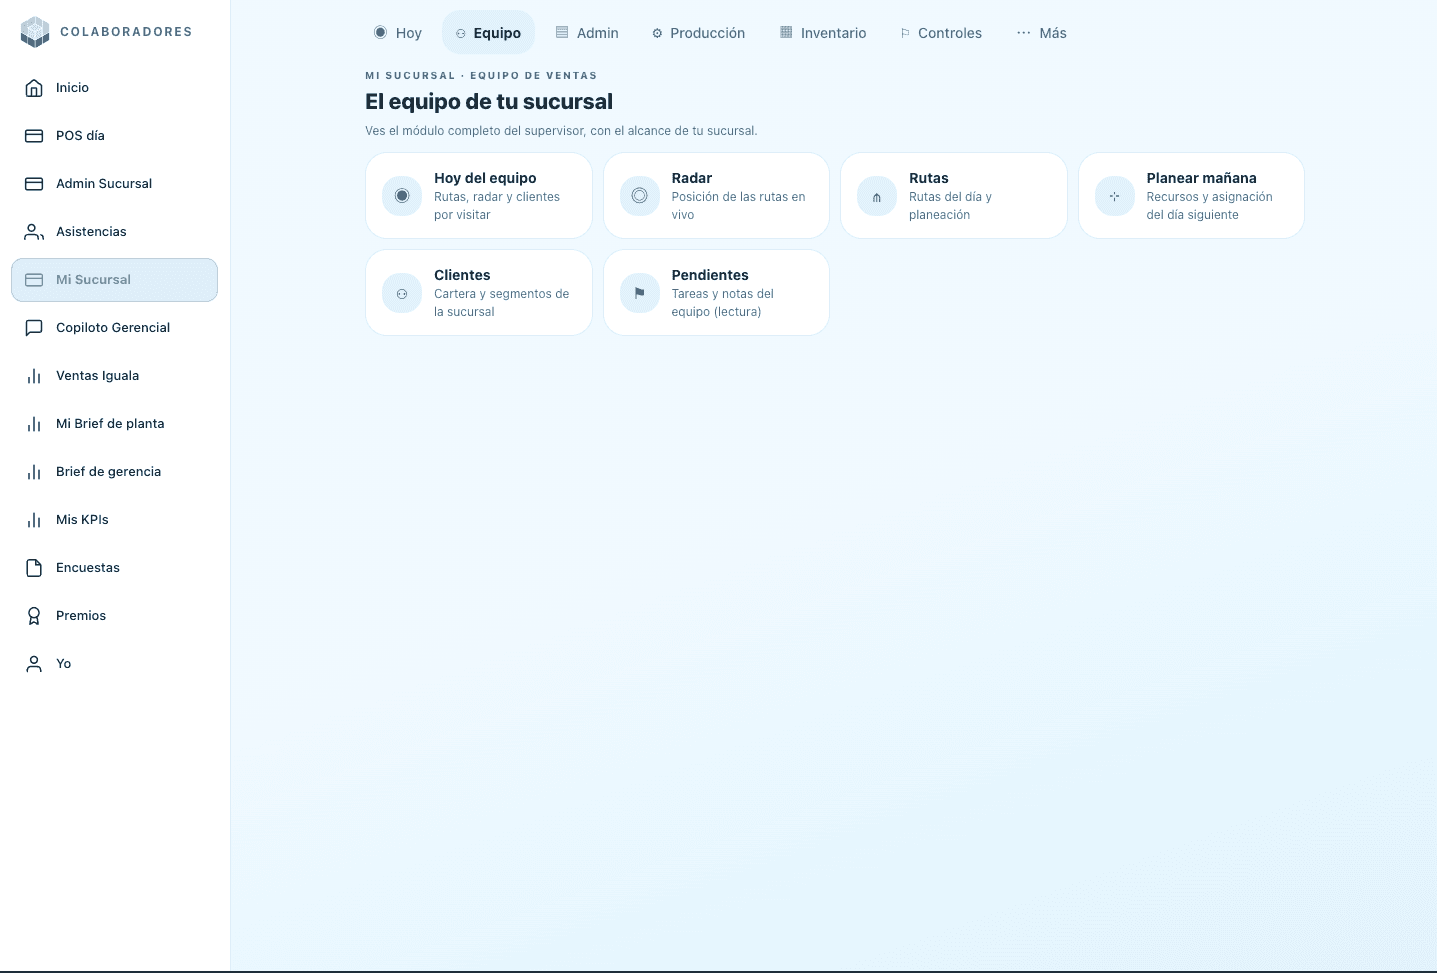
Task: Click the Ventas Iguala bar chart icon
Action: click(34, 376)
